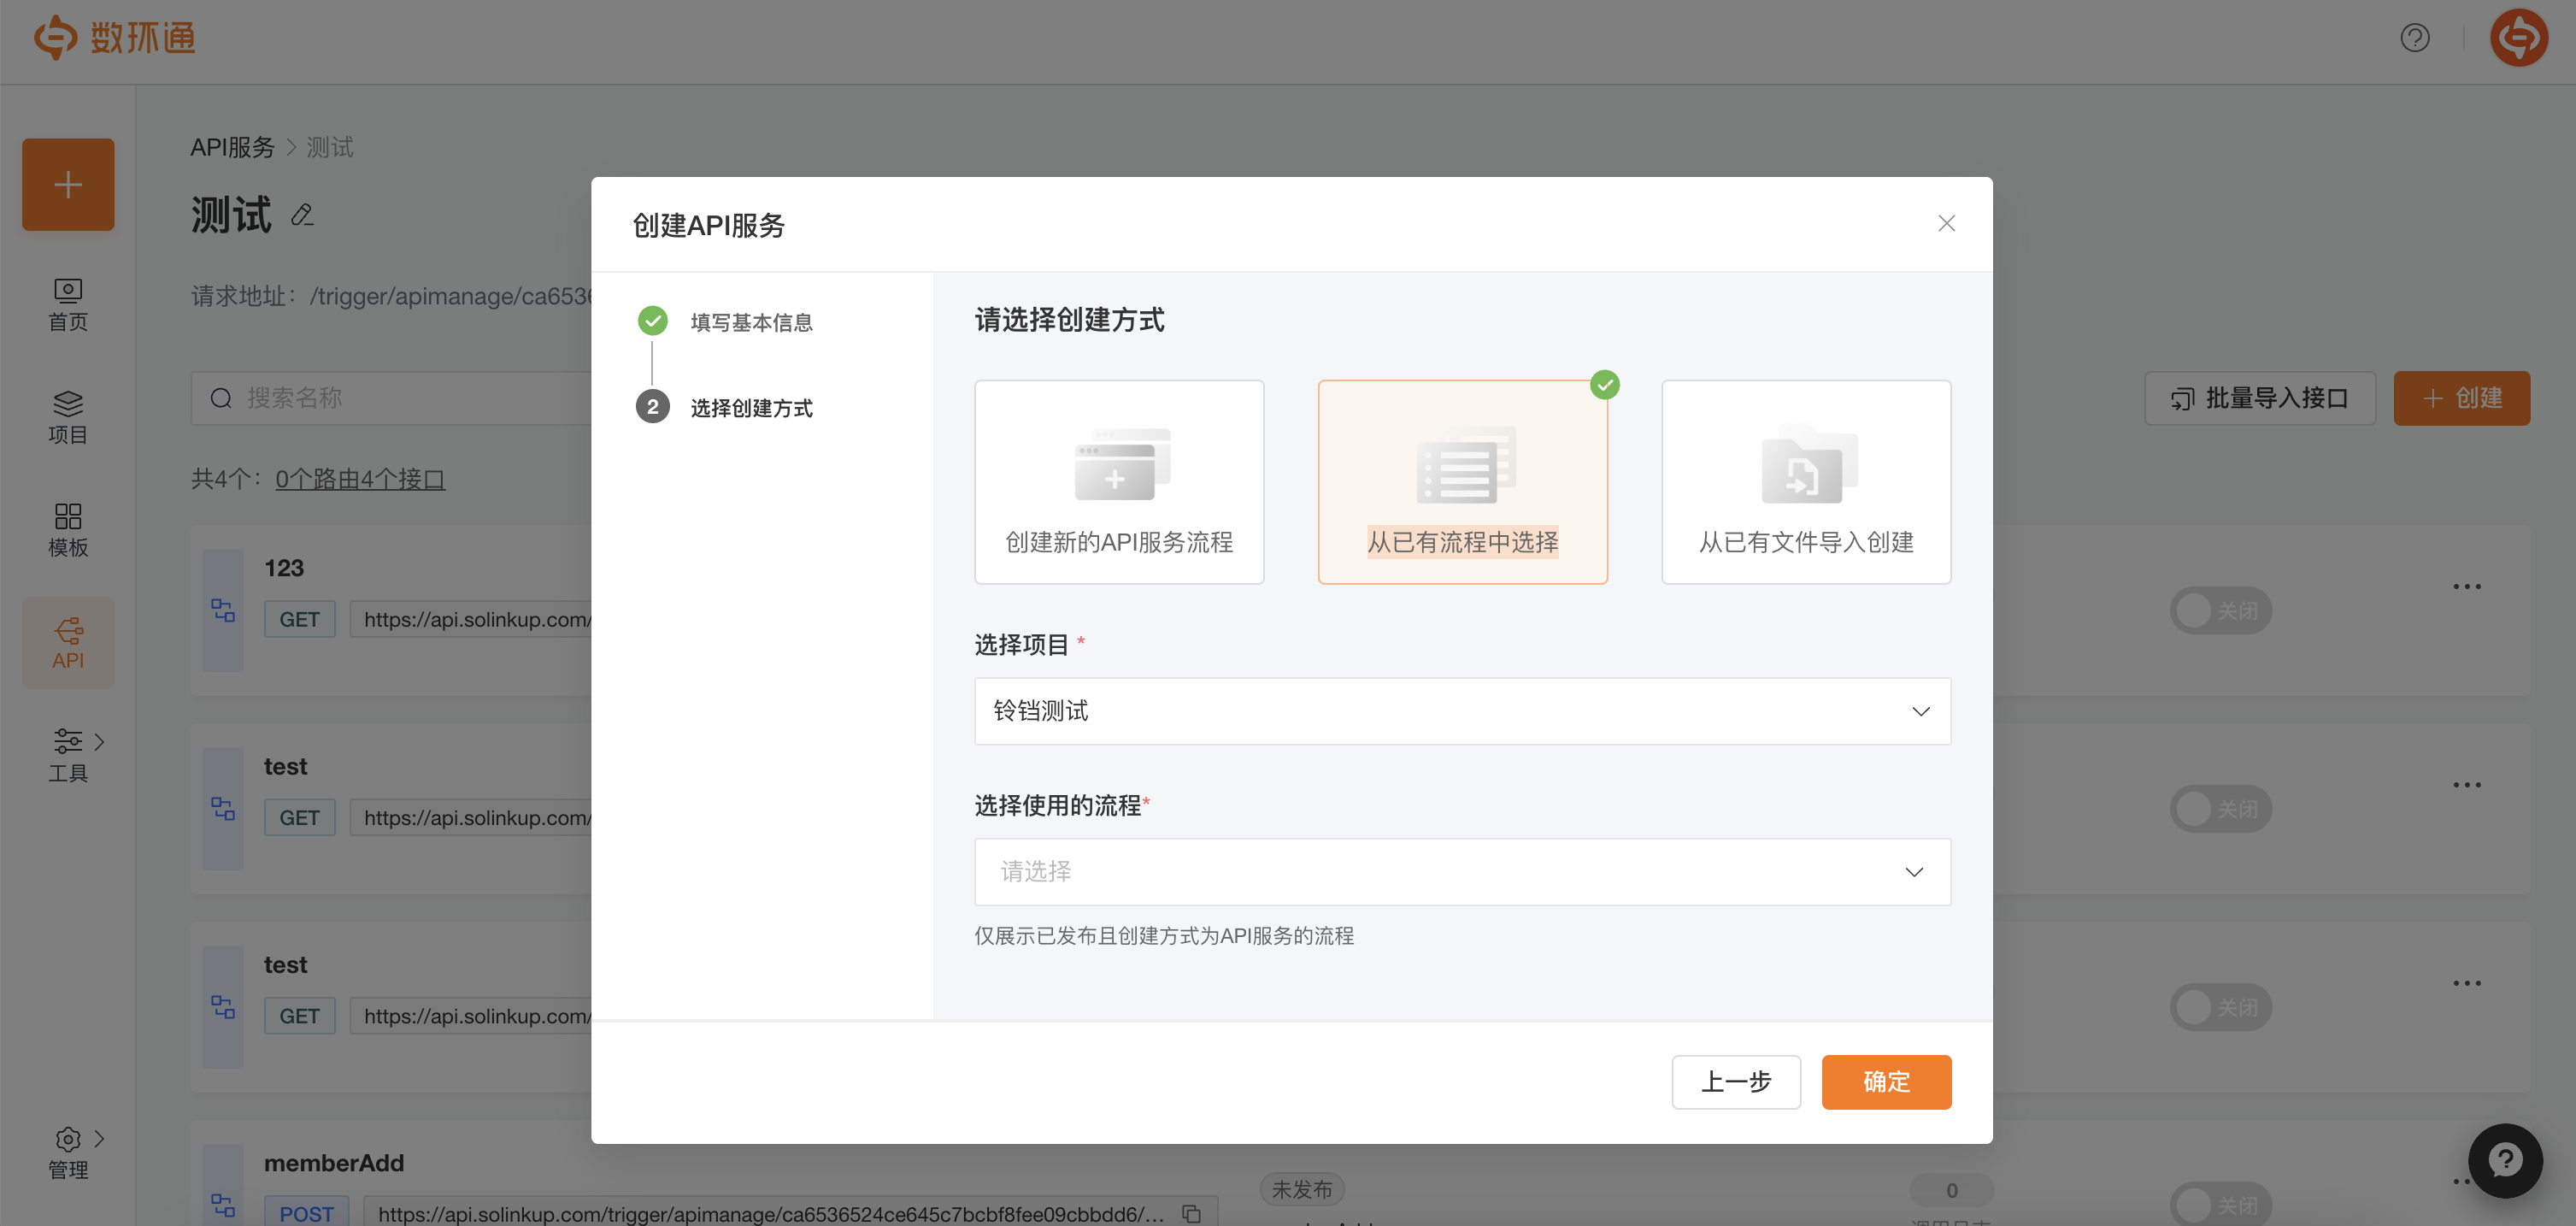Open the API服务 breadcrumb link
The height and width of the screenshot is (1226, 2576).
232,147
